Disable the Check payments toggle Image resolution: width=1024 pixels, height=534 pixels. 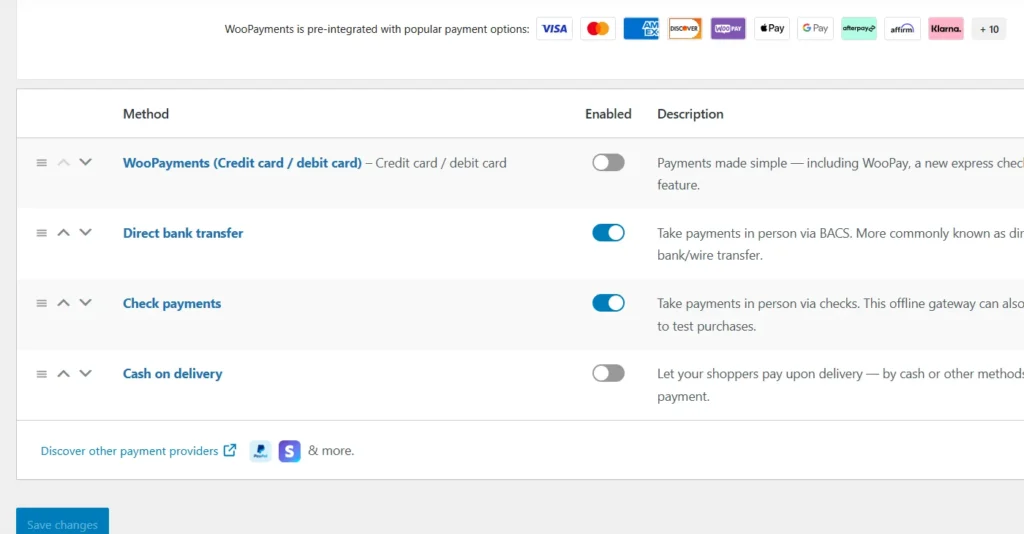608,304
